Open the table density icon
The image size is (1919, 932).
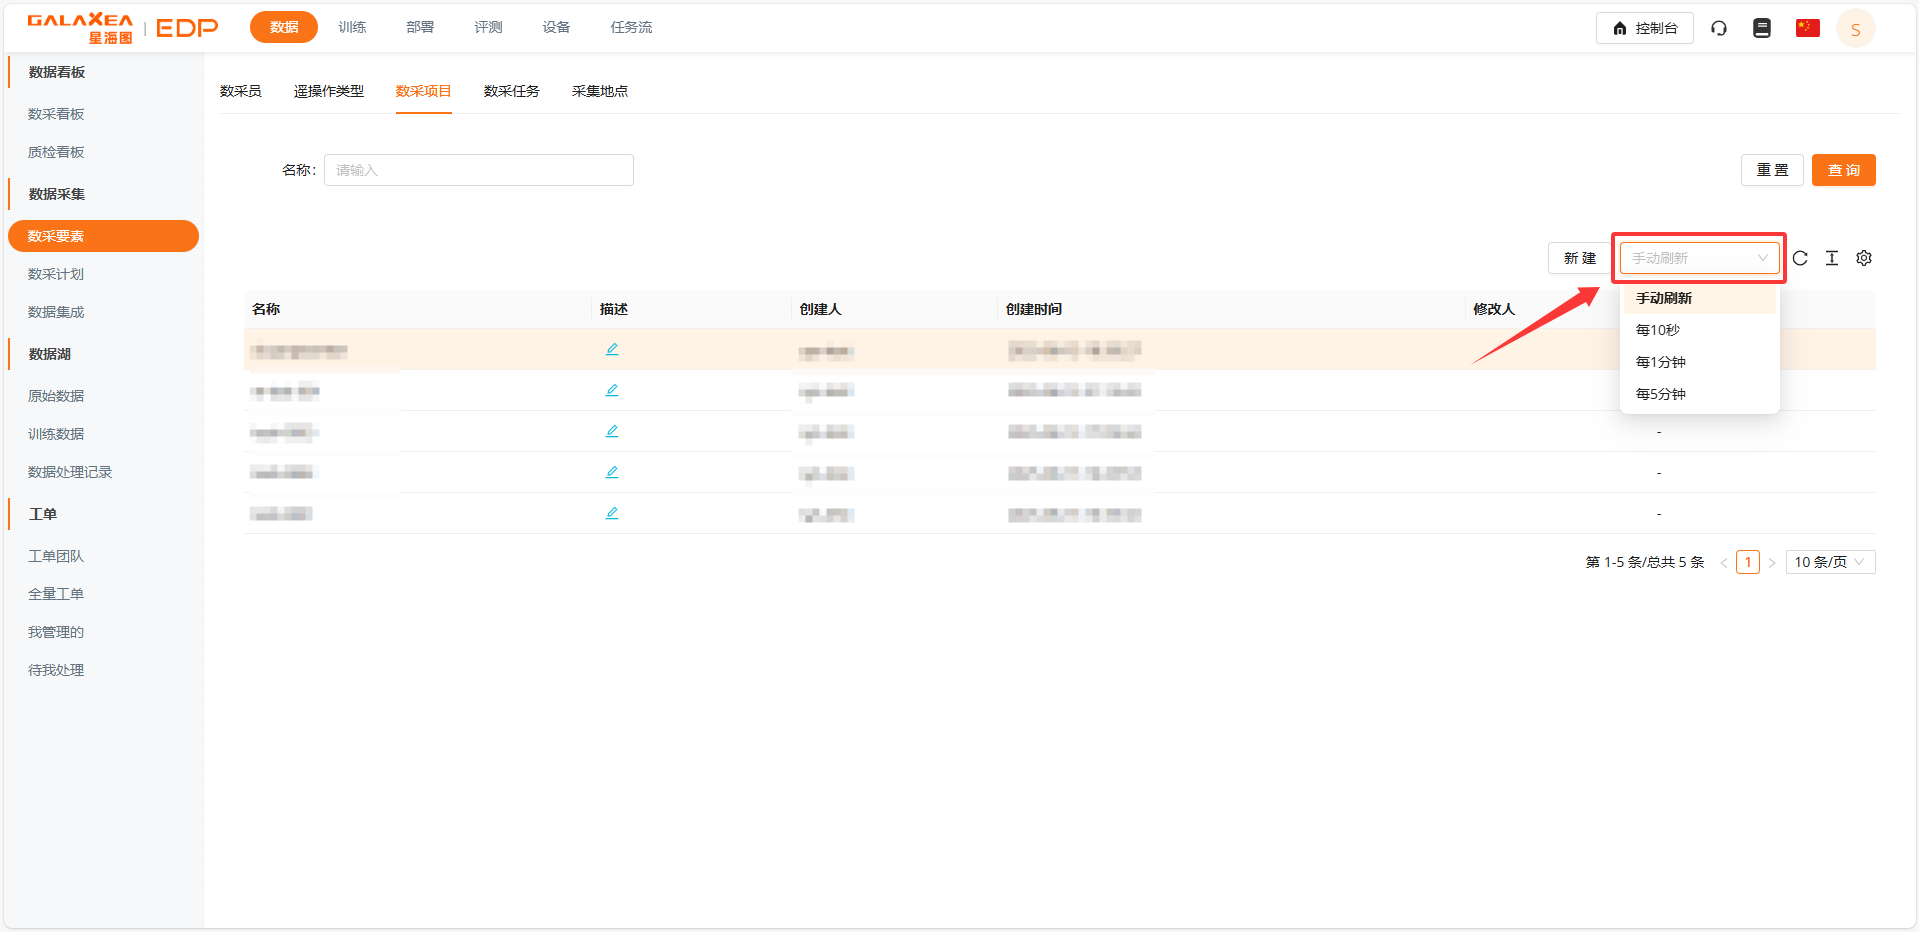coord(1832,258)
